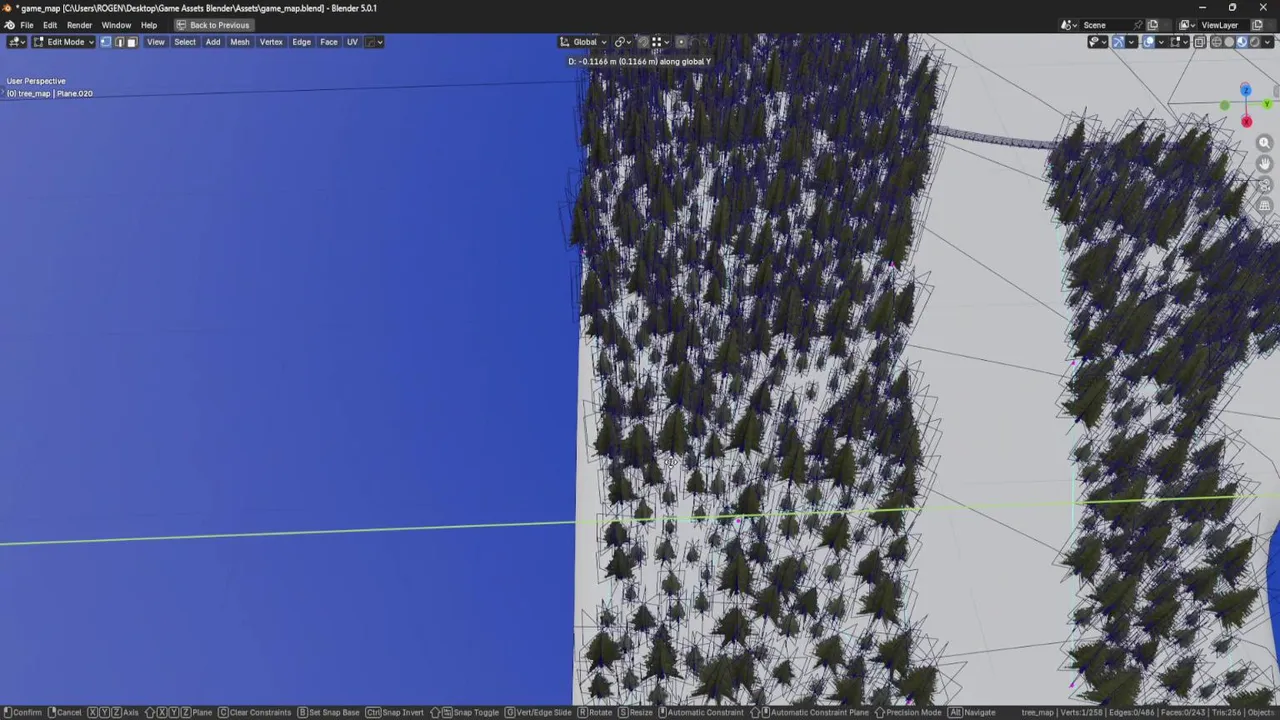Click the User Perspective label text
1280x720 pixels.
tap(36, 81)
